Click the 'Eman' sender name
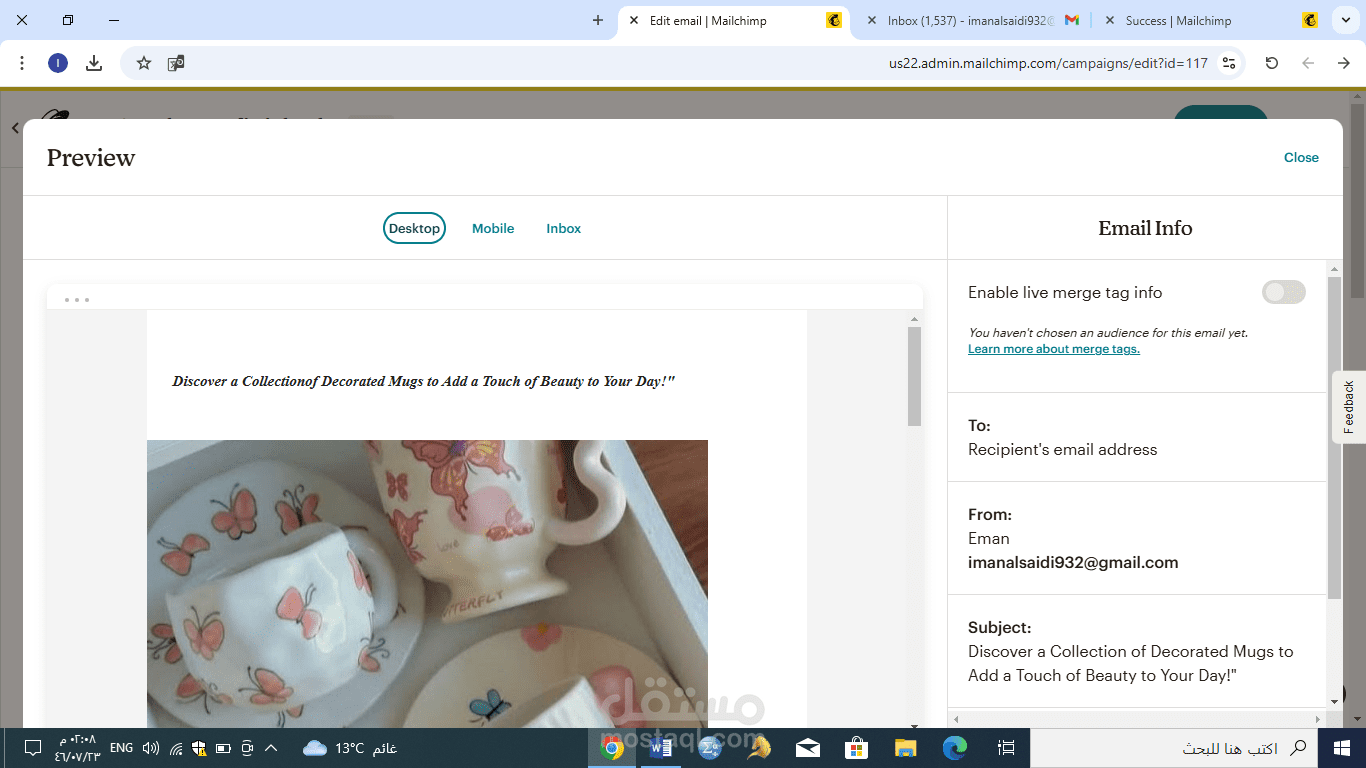Image resolution: width=1366 pixels, height=768 pixels. [x=989, y=538]
